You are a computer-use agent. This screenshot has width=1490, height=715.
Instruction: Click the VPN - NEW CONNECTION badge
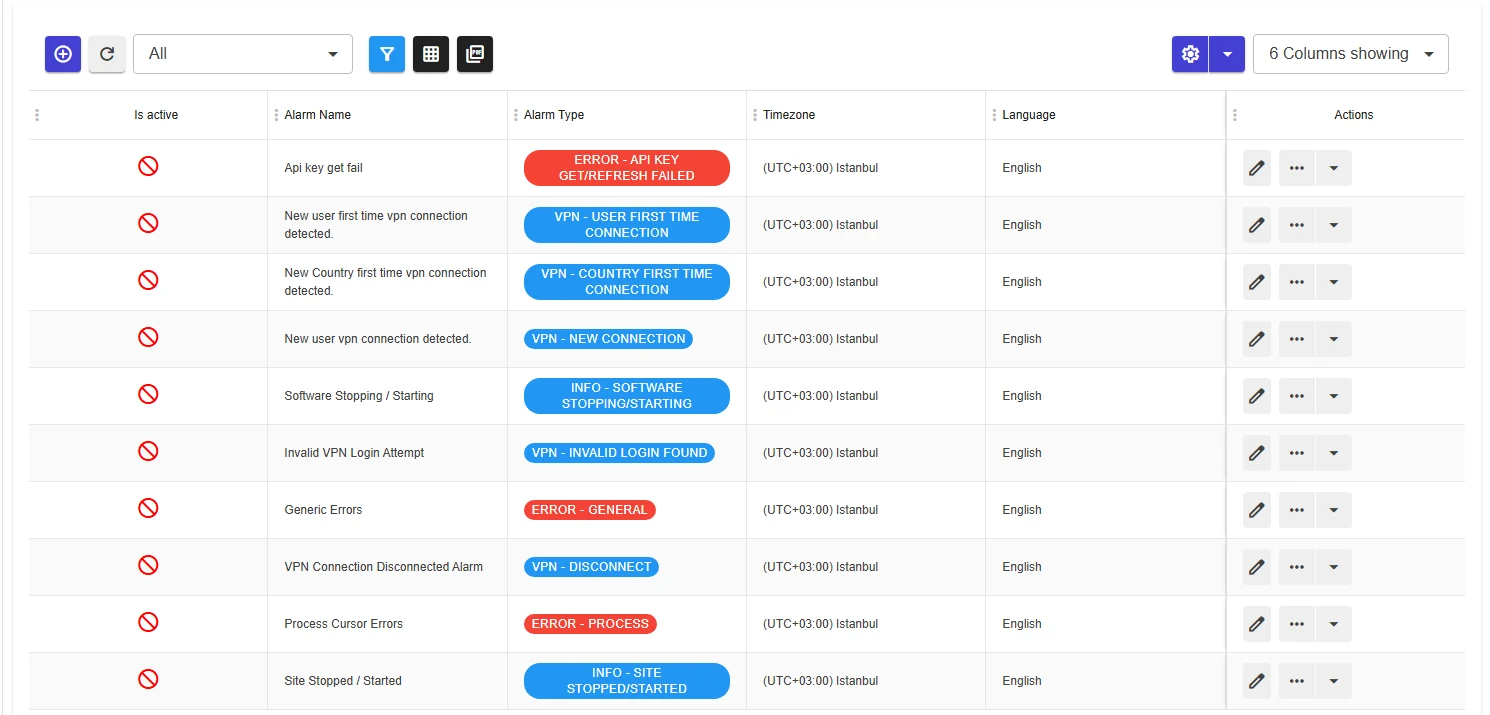coord(608,339)
